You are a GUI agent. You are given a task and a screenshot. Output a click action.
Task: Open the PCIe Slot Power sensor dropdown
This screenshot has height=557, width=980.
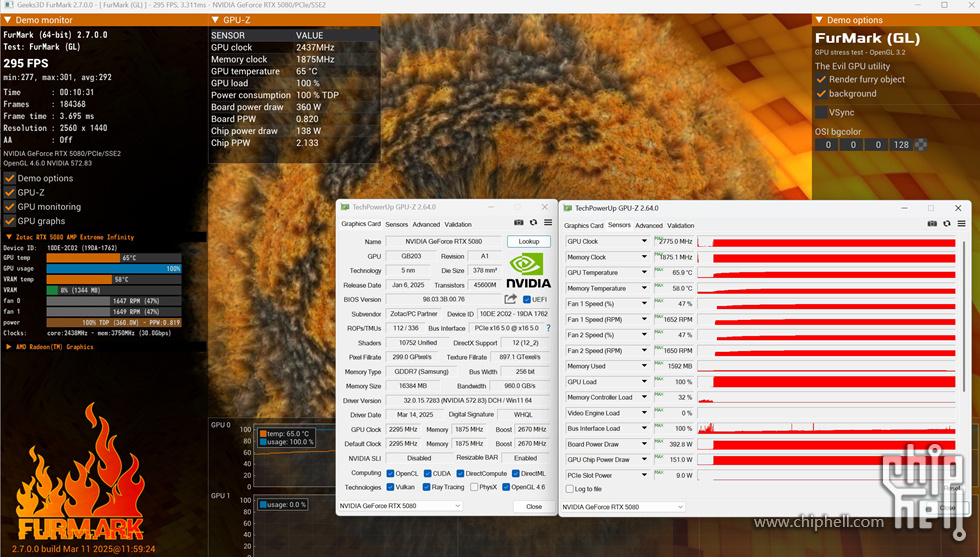(644, 475)
